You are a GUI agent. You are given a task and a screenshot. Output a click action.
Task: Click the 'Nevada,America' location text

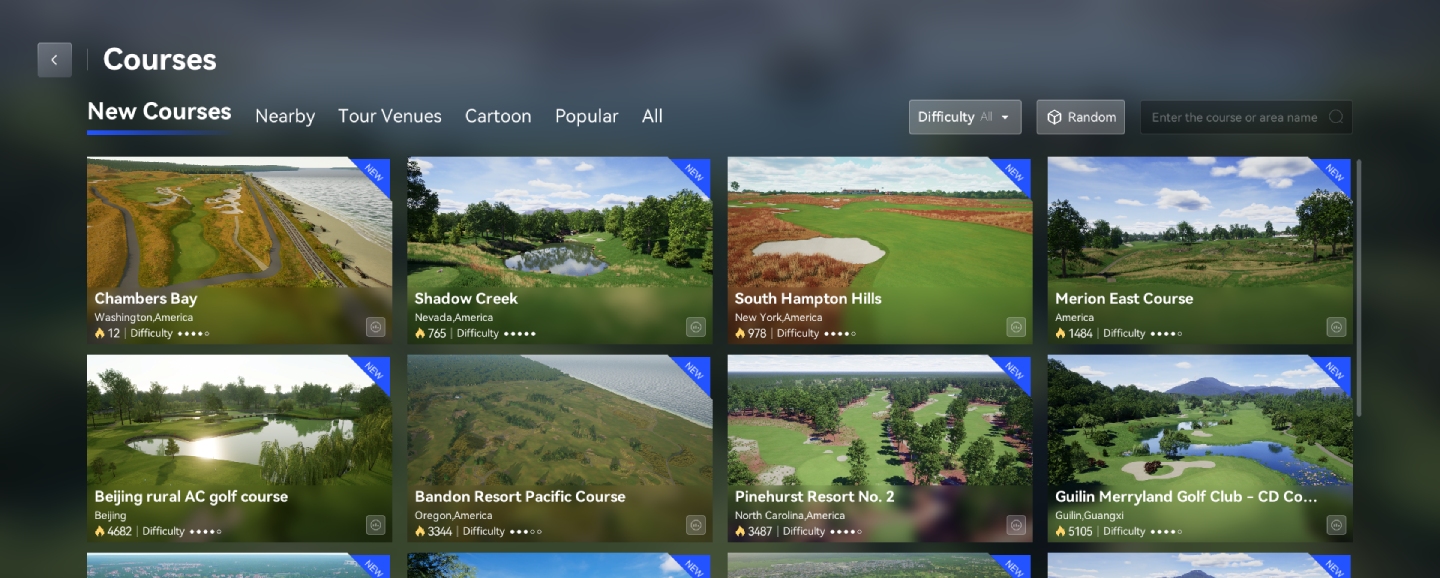pyautogui.click(x=454, y=317)
